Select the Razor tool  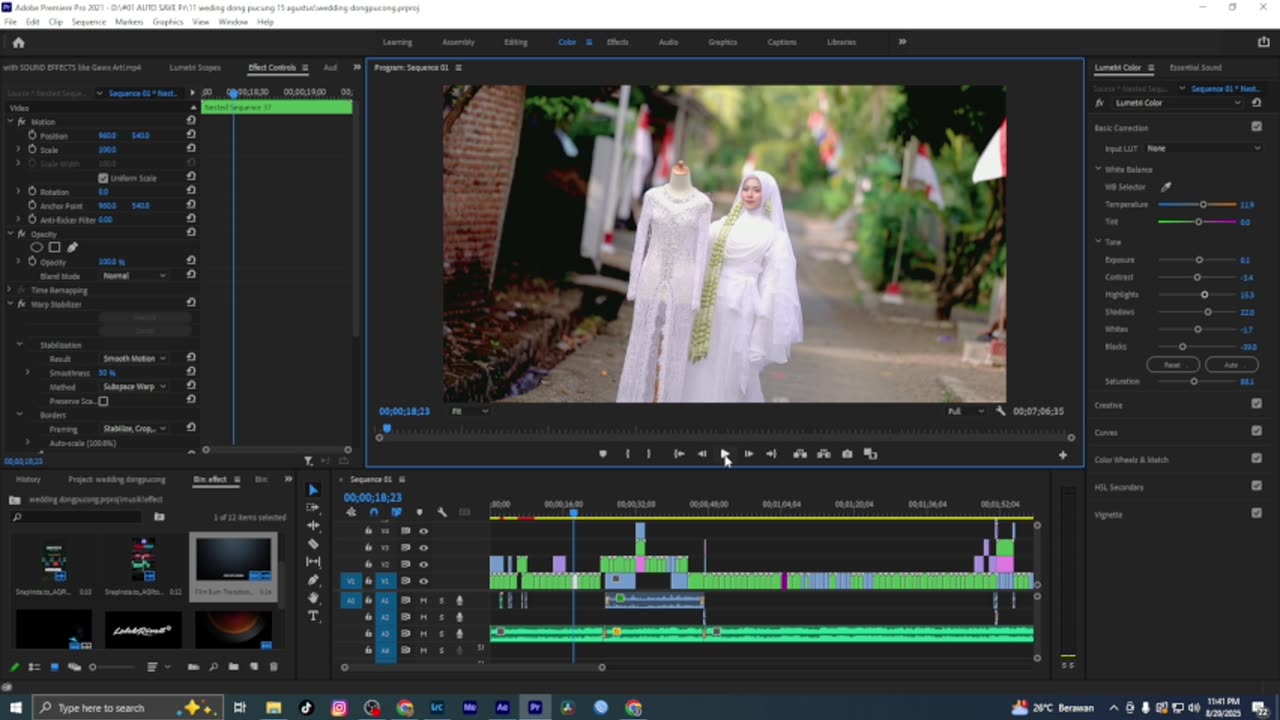pyautogui.click(x=313, y=544)
